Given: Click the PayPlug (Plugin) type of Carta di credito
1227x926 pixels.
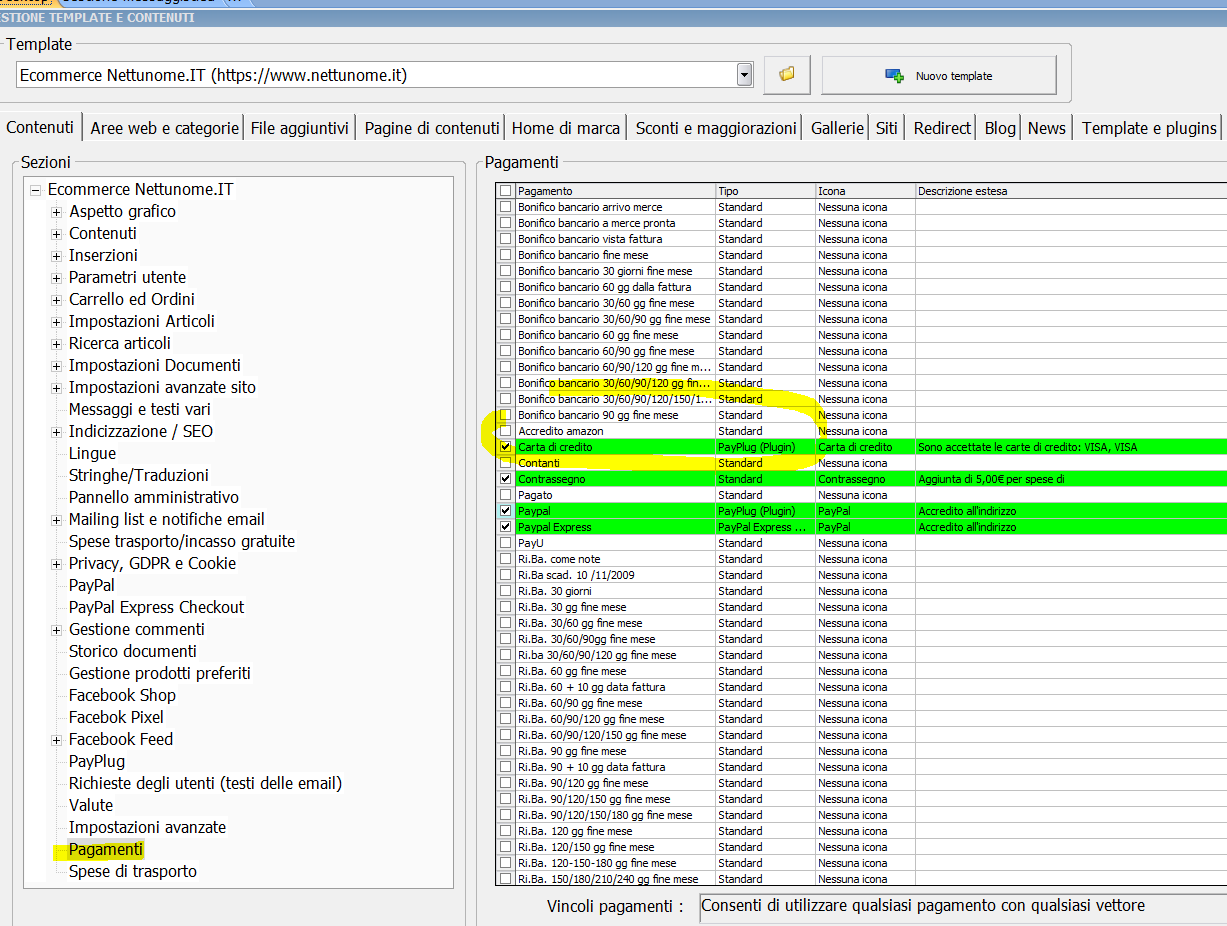Looking at the screenshot, I should tap(765, 447).
